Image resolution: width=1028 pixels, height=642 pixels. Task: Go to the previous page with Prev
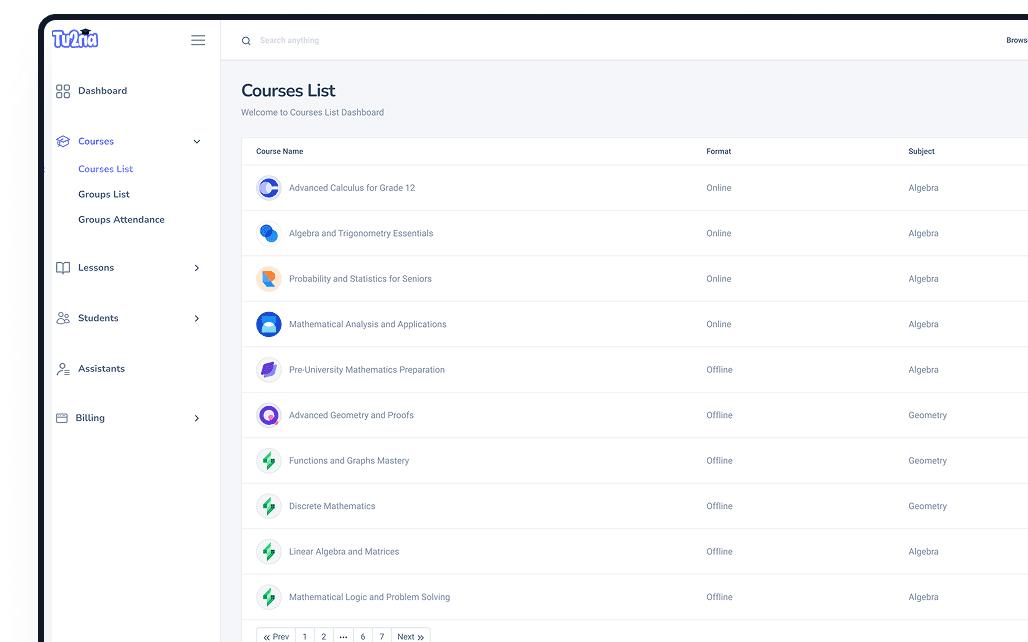click(276, 636)
